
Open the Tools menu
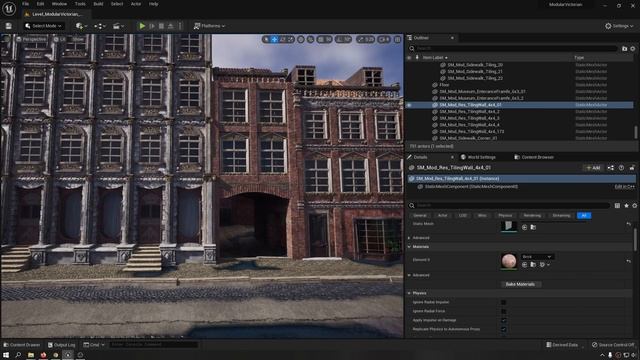[80, 4]
